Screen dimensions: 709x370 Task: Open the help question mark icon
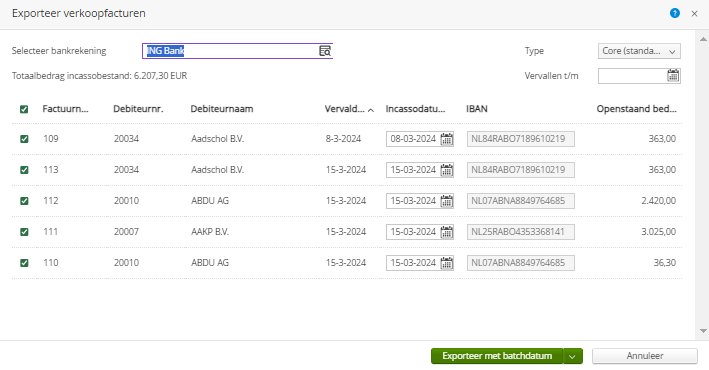click(x=675, y=13)
